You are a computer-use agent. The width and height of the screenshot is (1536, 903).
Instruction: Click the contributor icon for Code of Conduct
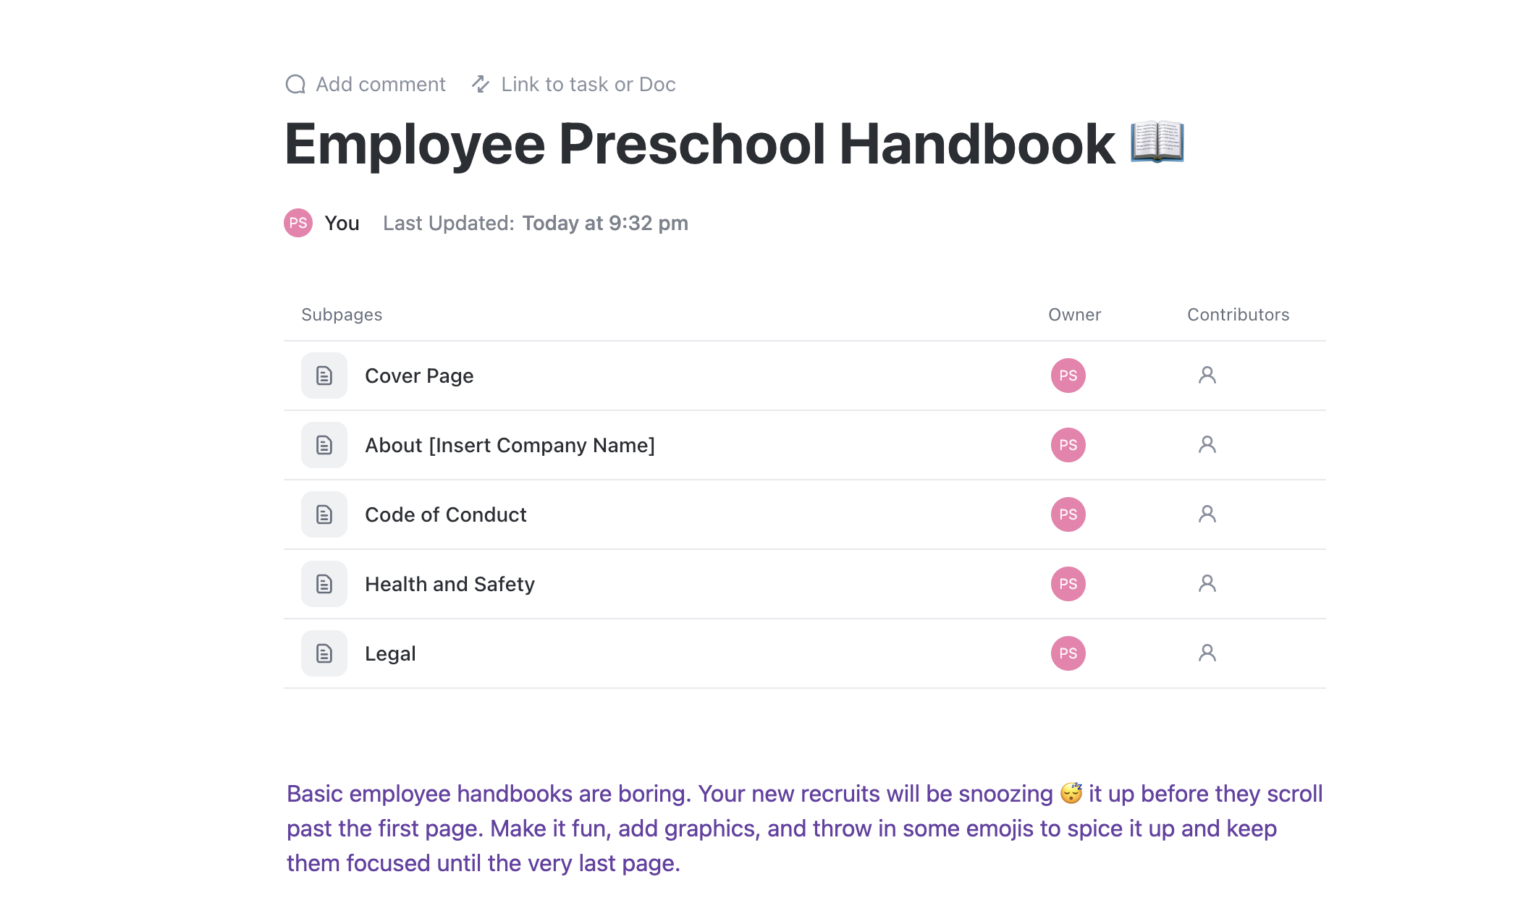click(x=1206, y=514)
